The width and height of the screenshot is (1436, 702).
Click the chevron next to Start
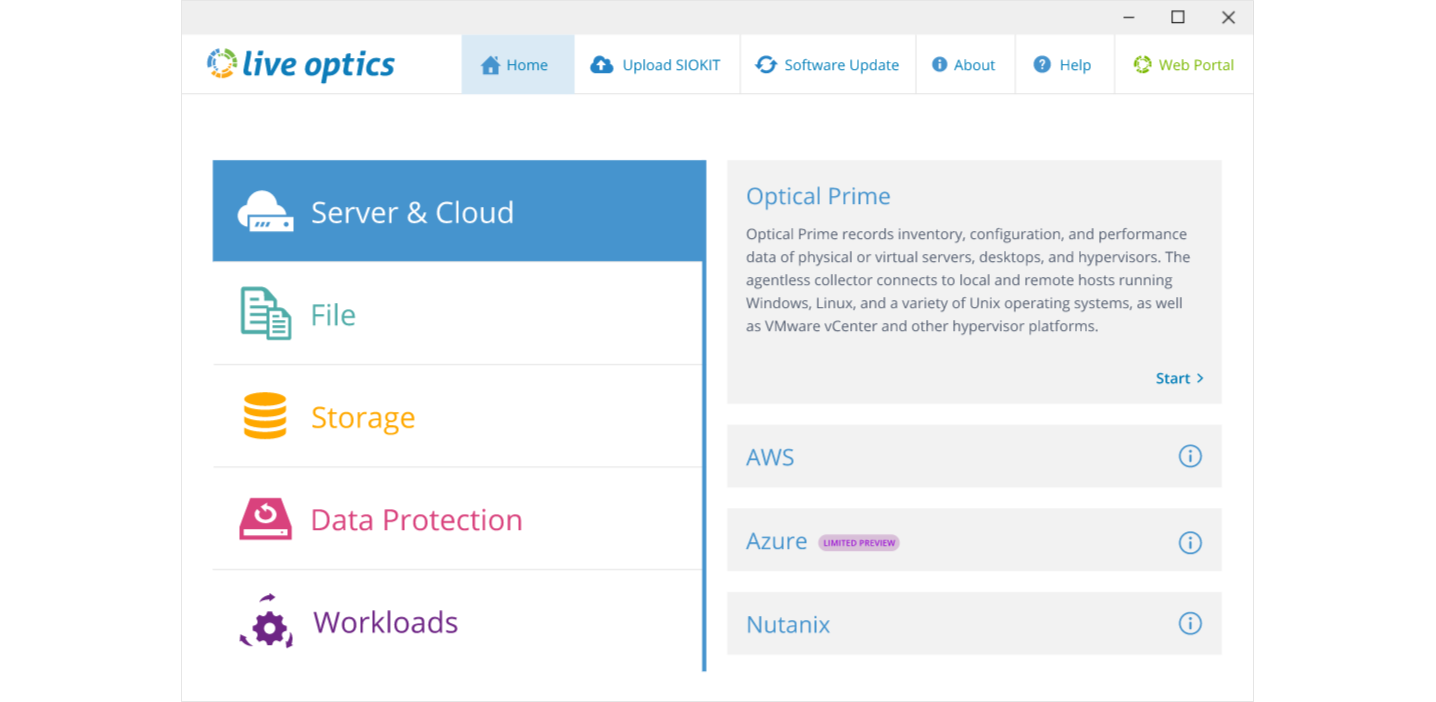1200,378
